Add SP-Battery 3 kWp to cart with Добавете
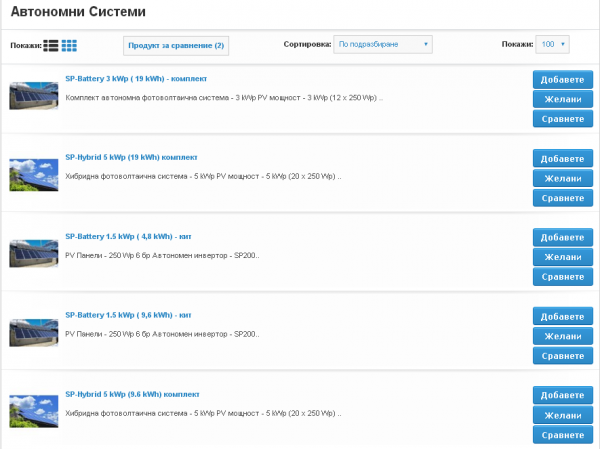Viewport: 600px width, 449px height. click(x=562, y=80)
